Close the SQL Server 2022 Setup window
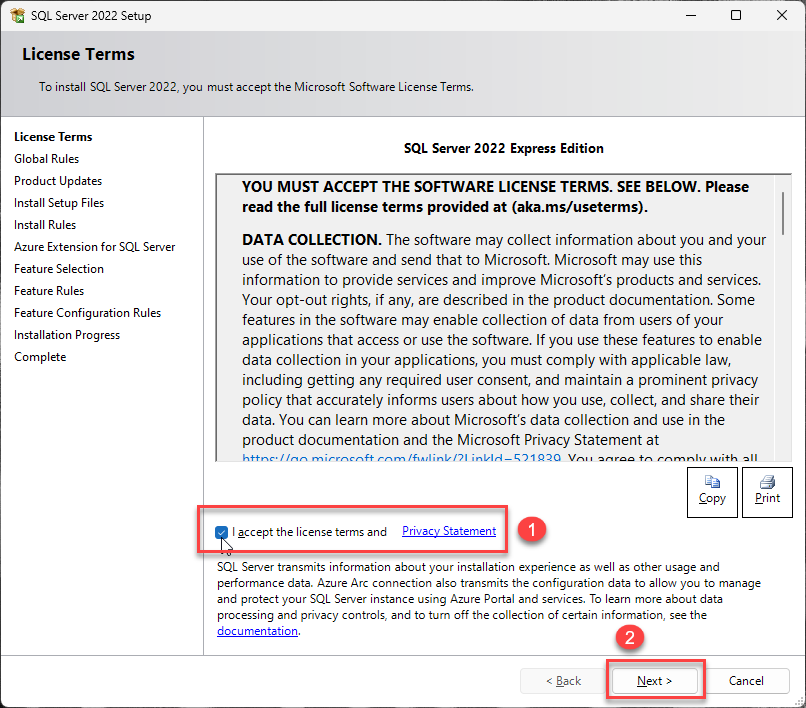The height and width of the screenshot is (708, 806). [782, 16]
